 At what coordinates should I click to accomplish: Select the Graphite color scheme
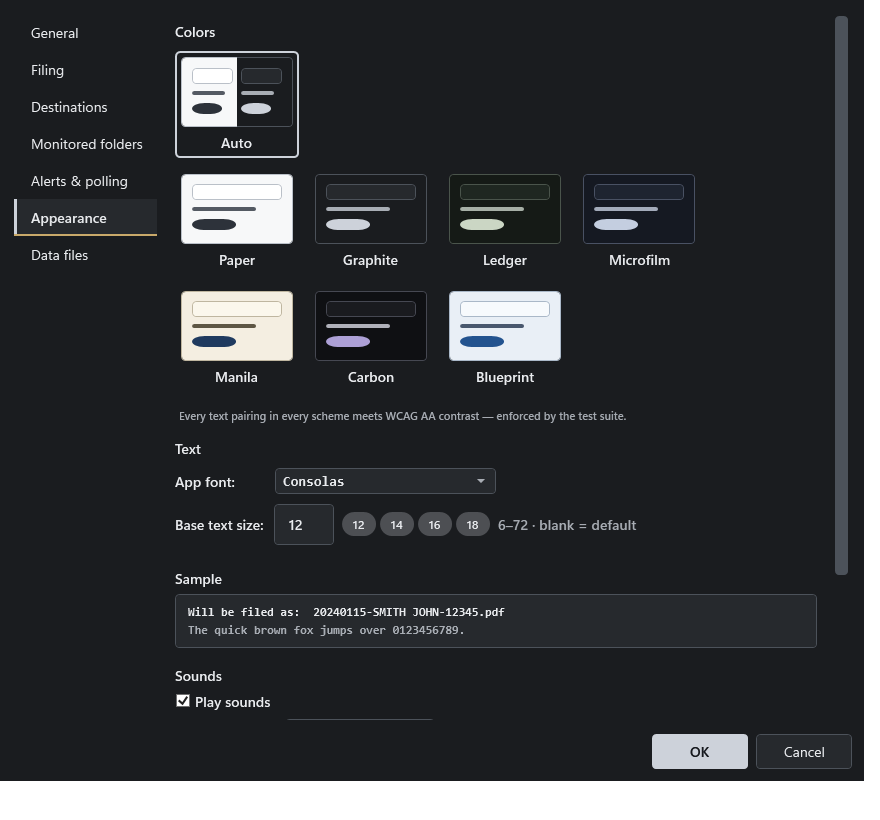click(370, 221)
